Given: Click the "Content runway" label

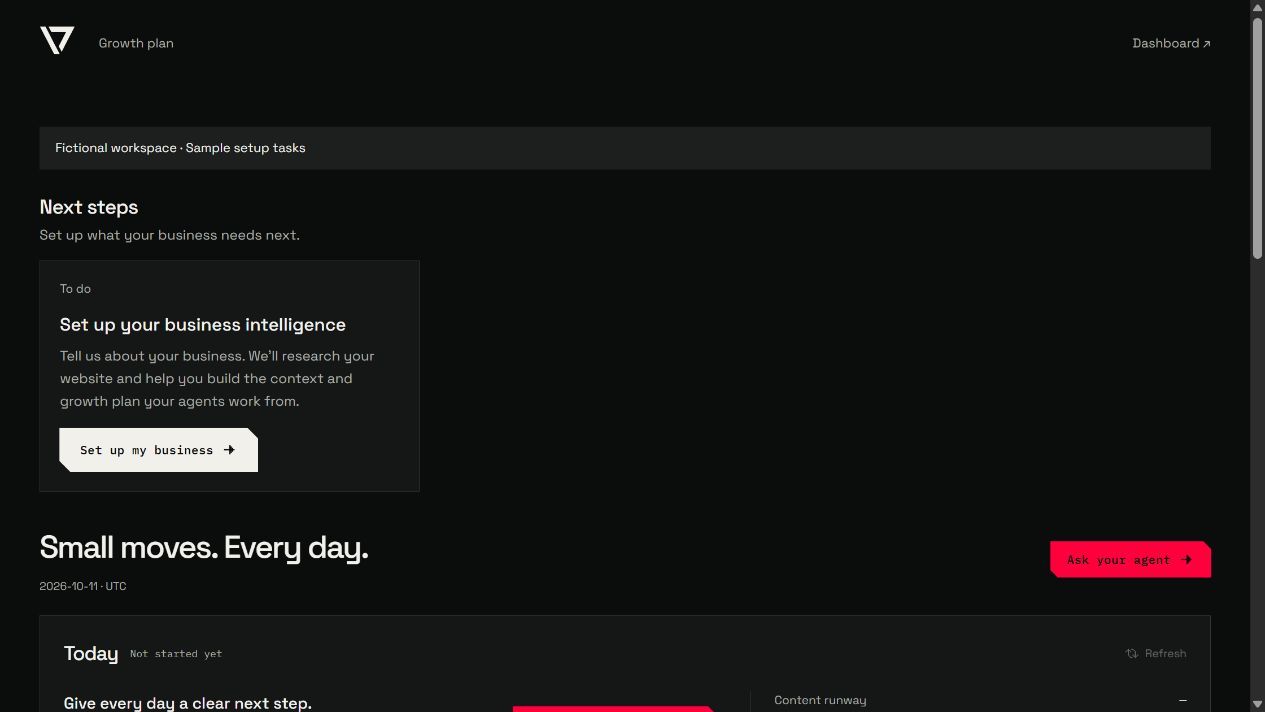Looking at the screenshot, I should click(x=820, y=700).
